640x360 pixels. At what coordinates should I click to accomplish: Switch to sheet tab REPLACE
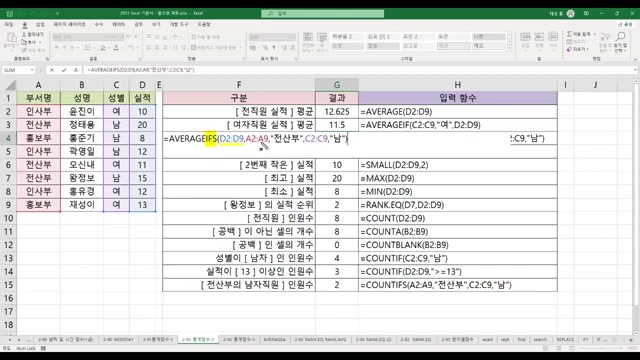pyautogui.click(x=565, y=340)
